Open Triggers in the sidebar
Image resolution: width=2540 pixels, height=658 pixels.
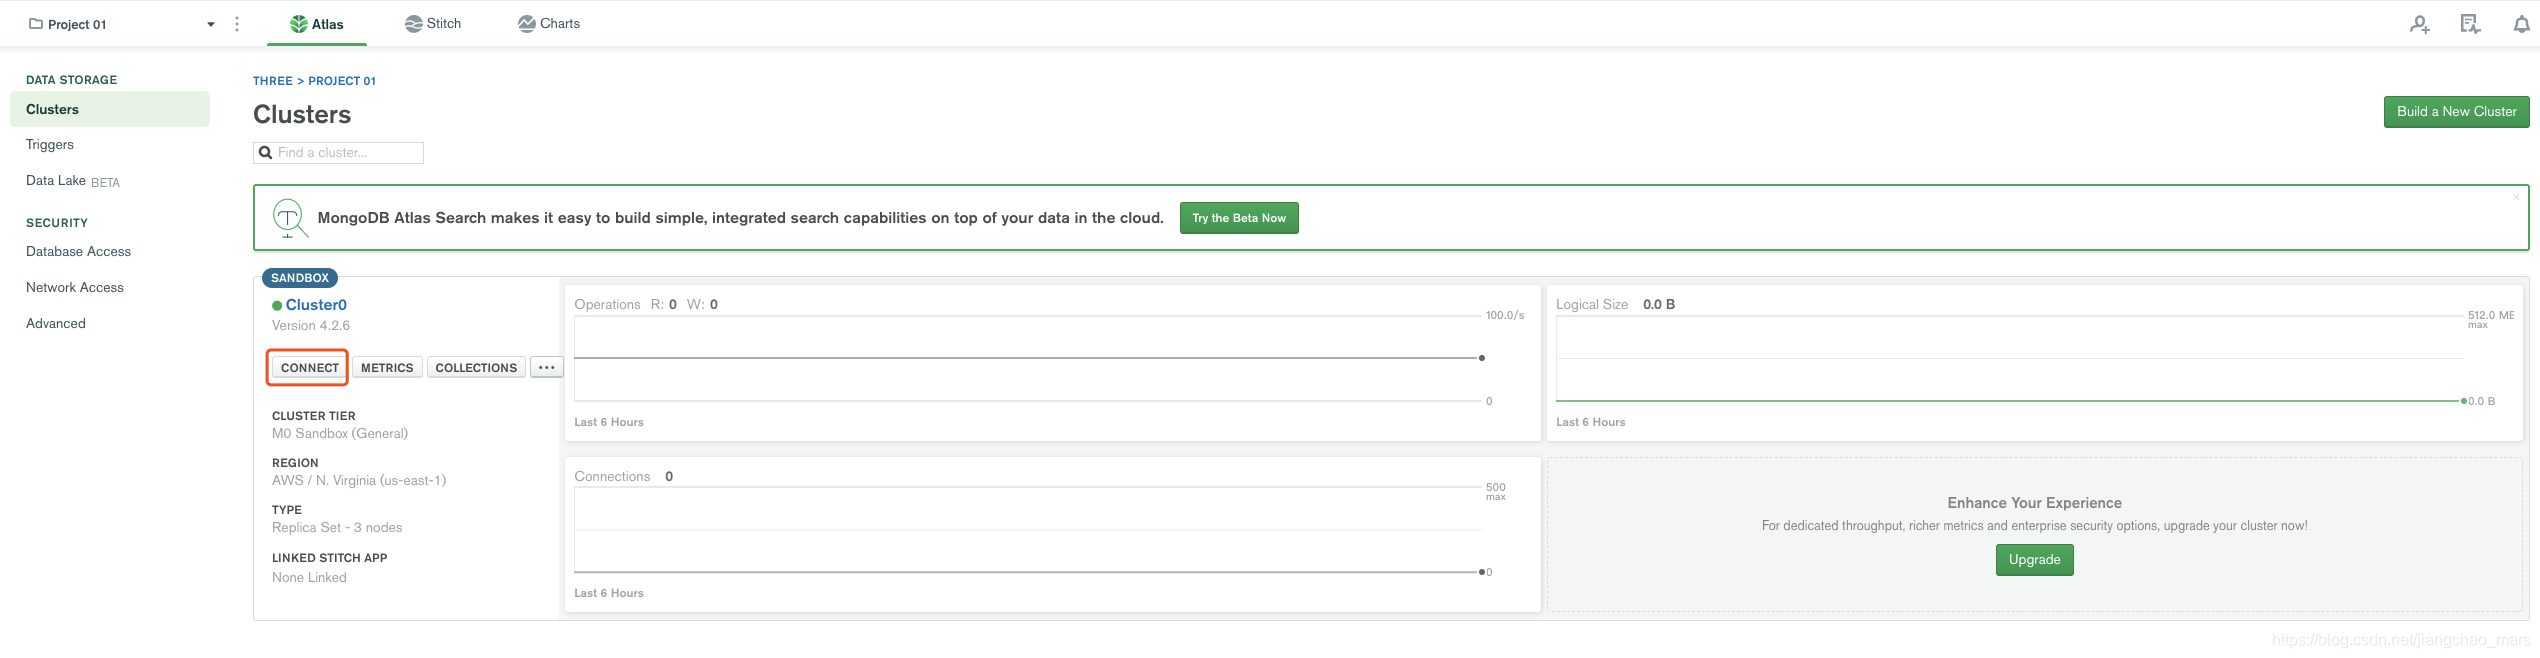point(50,144)
